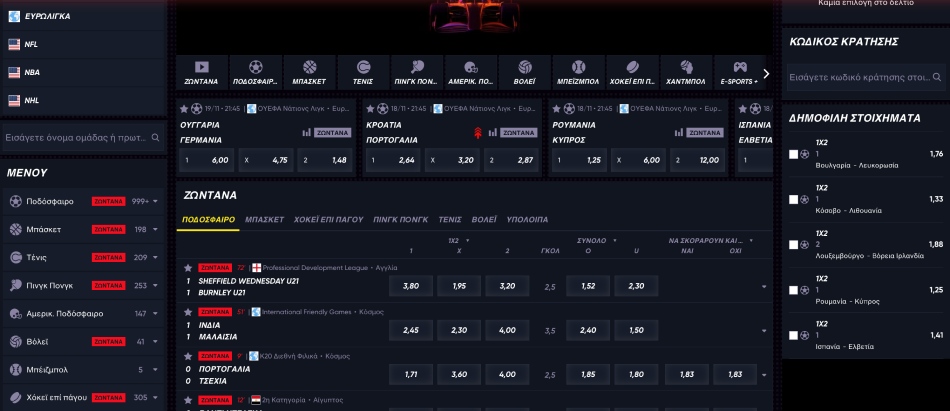
Task: Check the Λουξεμβούργο - Βόρεια Ιρλανδία bet
Action: coord(793,245)
